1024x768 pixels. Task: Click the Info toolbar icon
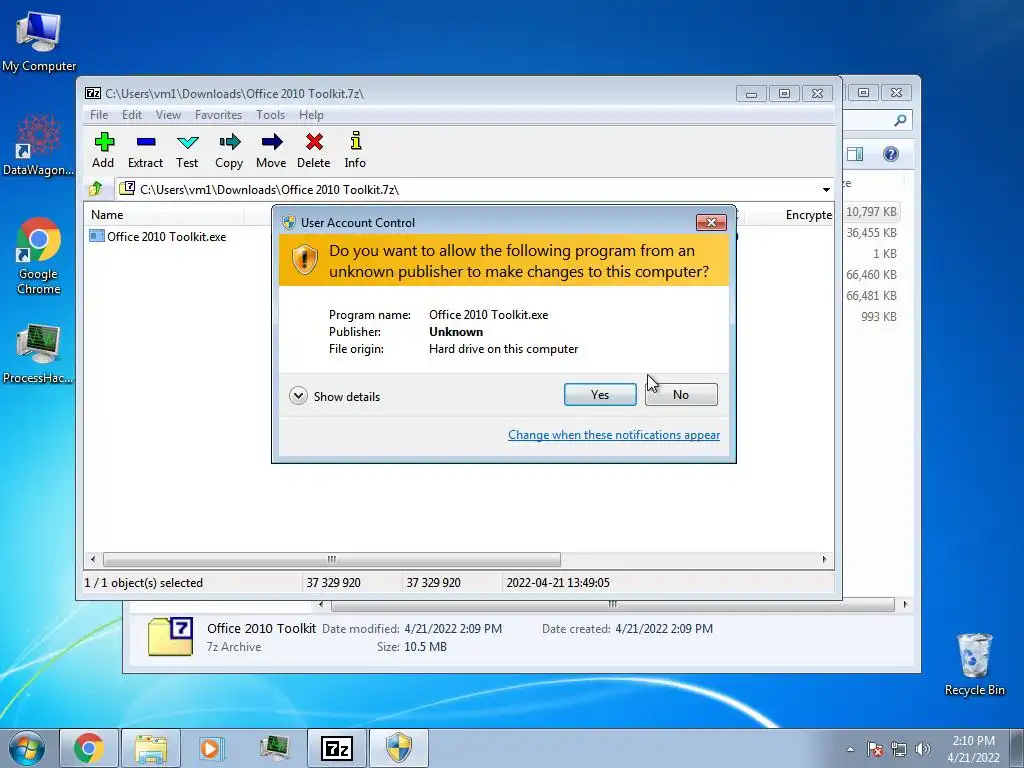coord(355,150)
